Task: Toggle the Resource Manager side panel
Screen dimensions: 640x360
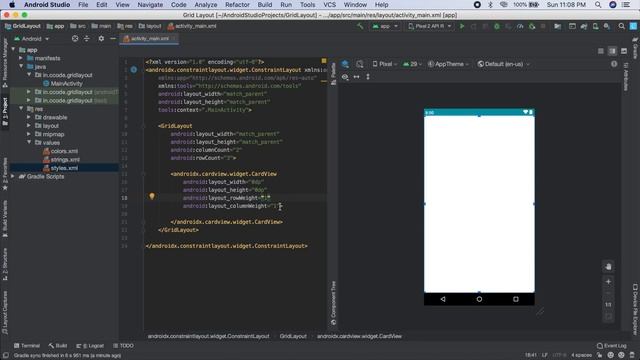Action: 5,63
